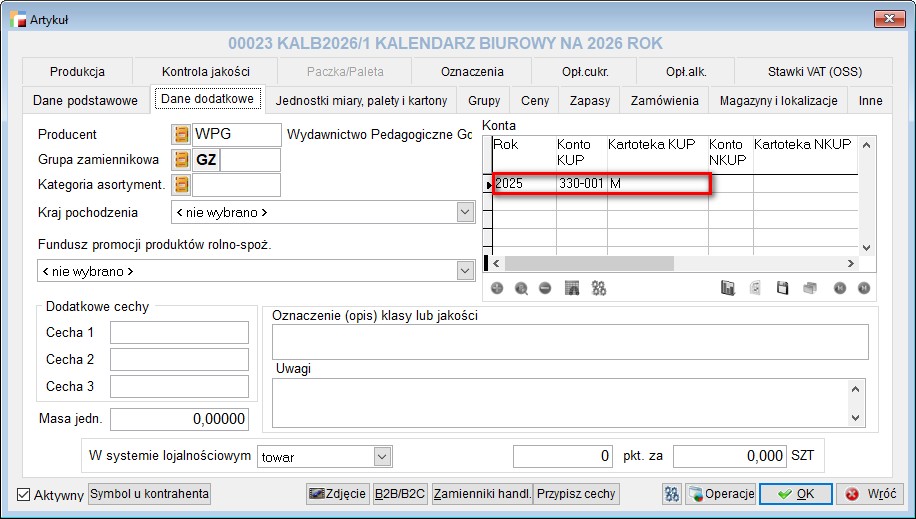Open the Kontrola jakości tab
916x519 pixels.
coord(205,72)
